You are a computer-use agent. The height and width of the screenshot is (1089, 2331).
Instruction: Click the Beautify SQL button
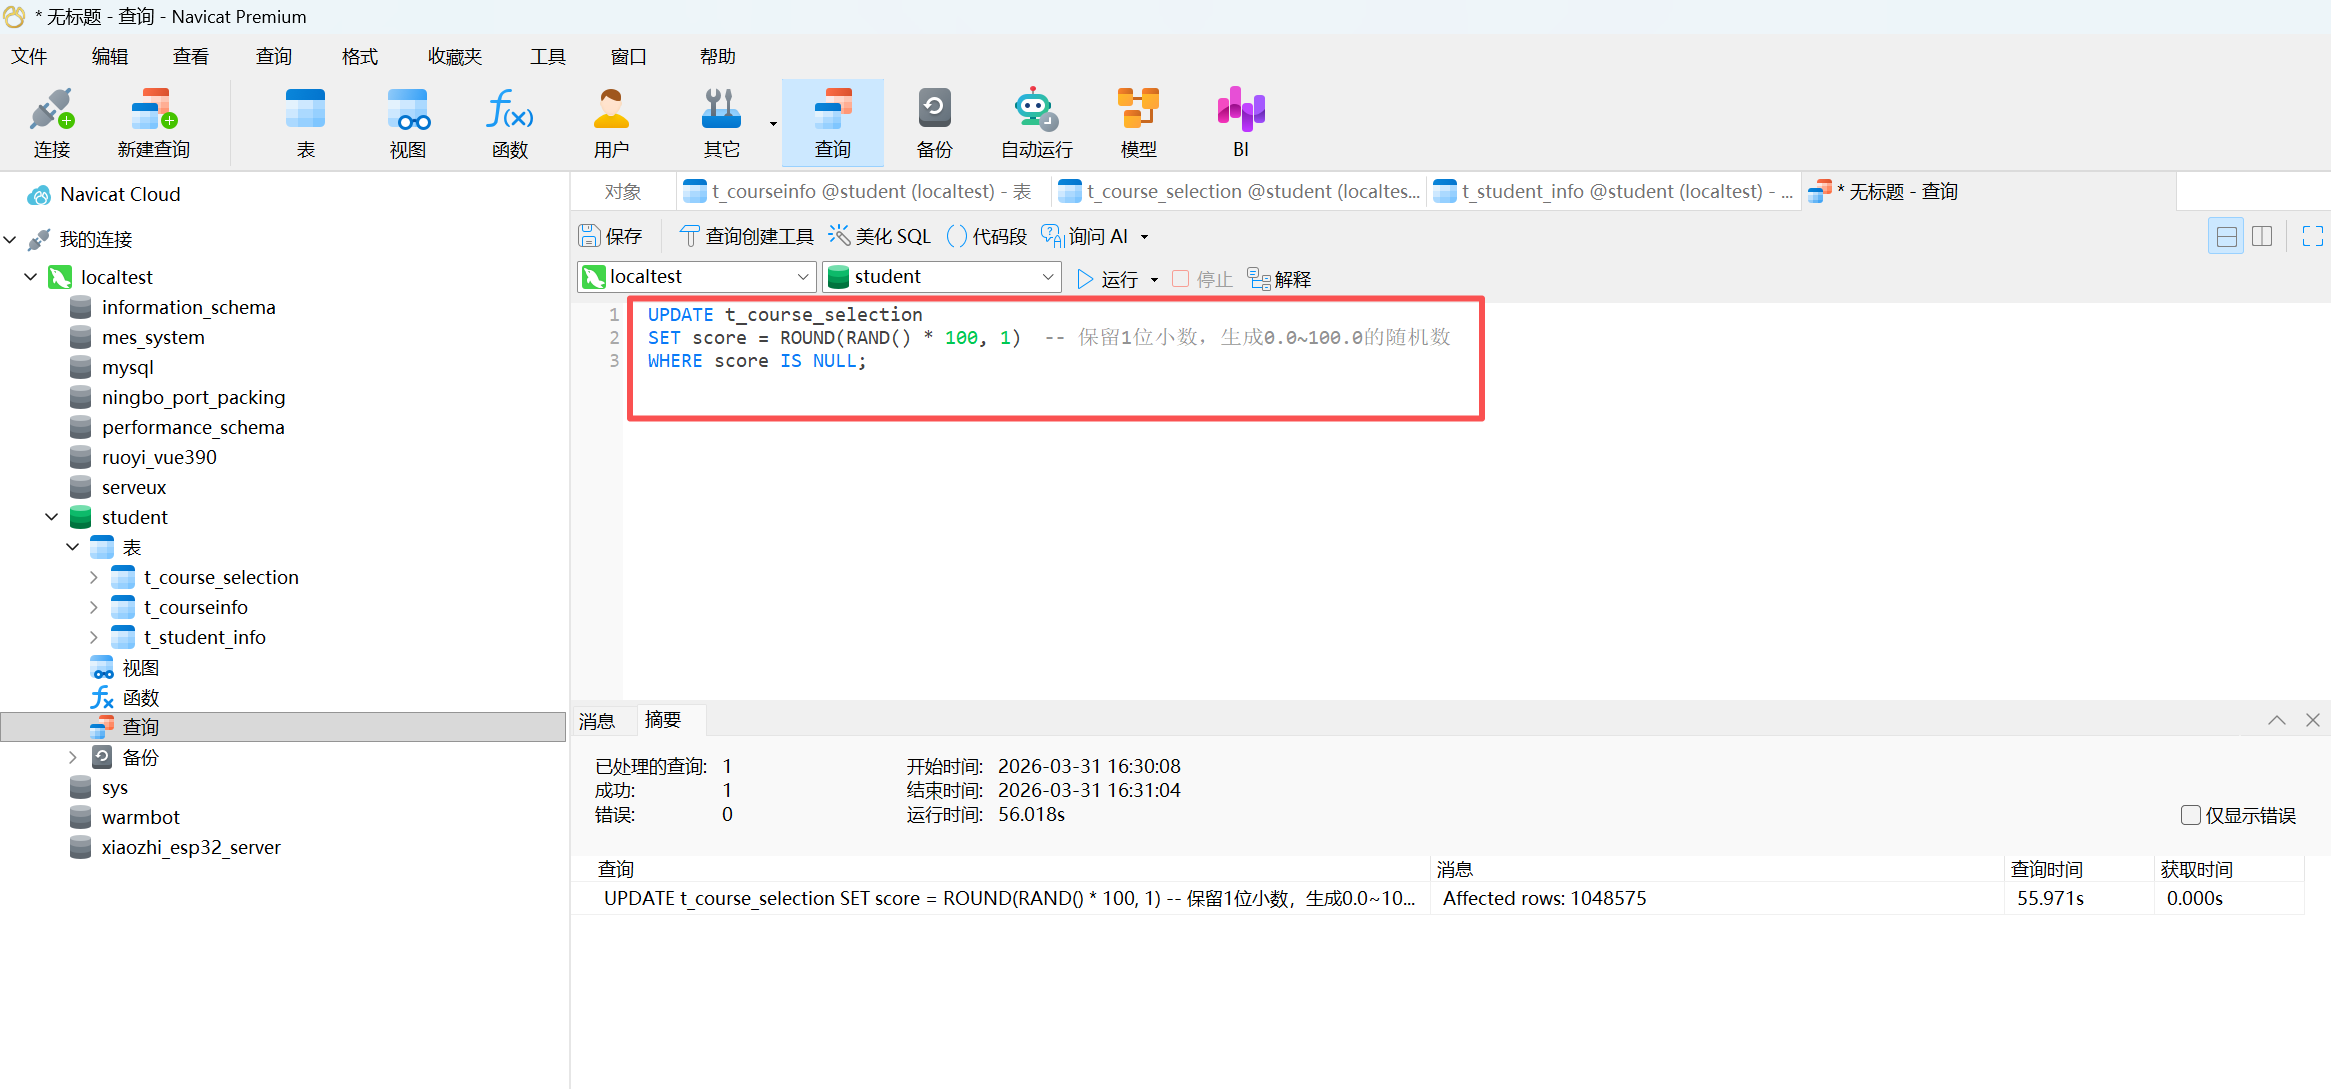880,236
